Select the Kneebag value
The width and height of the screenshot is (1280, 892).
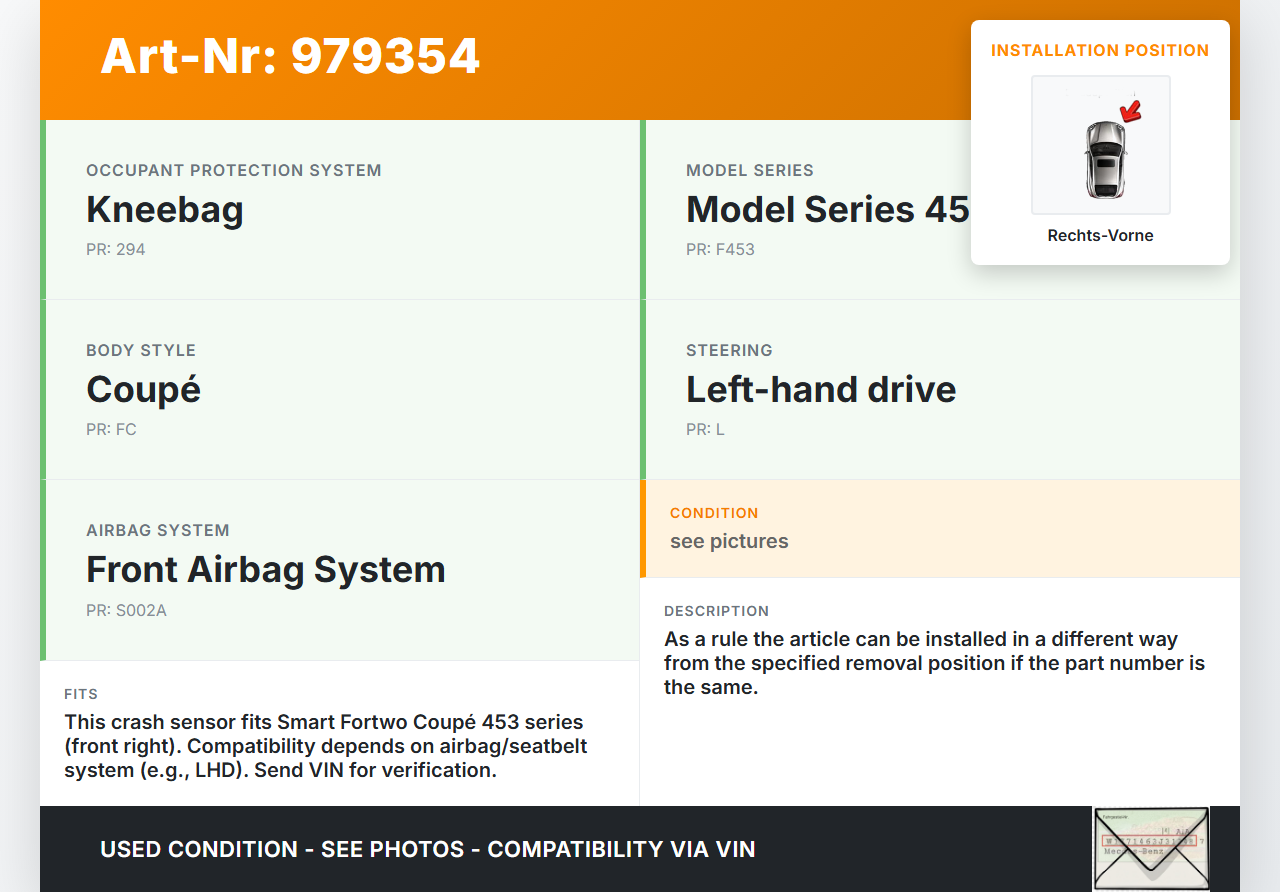coord(165,210)
